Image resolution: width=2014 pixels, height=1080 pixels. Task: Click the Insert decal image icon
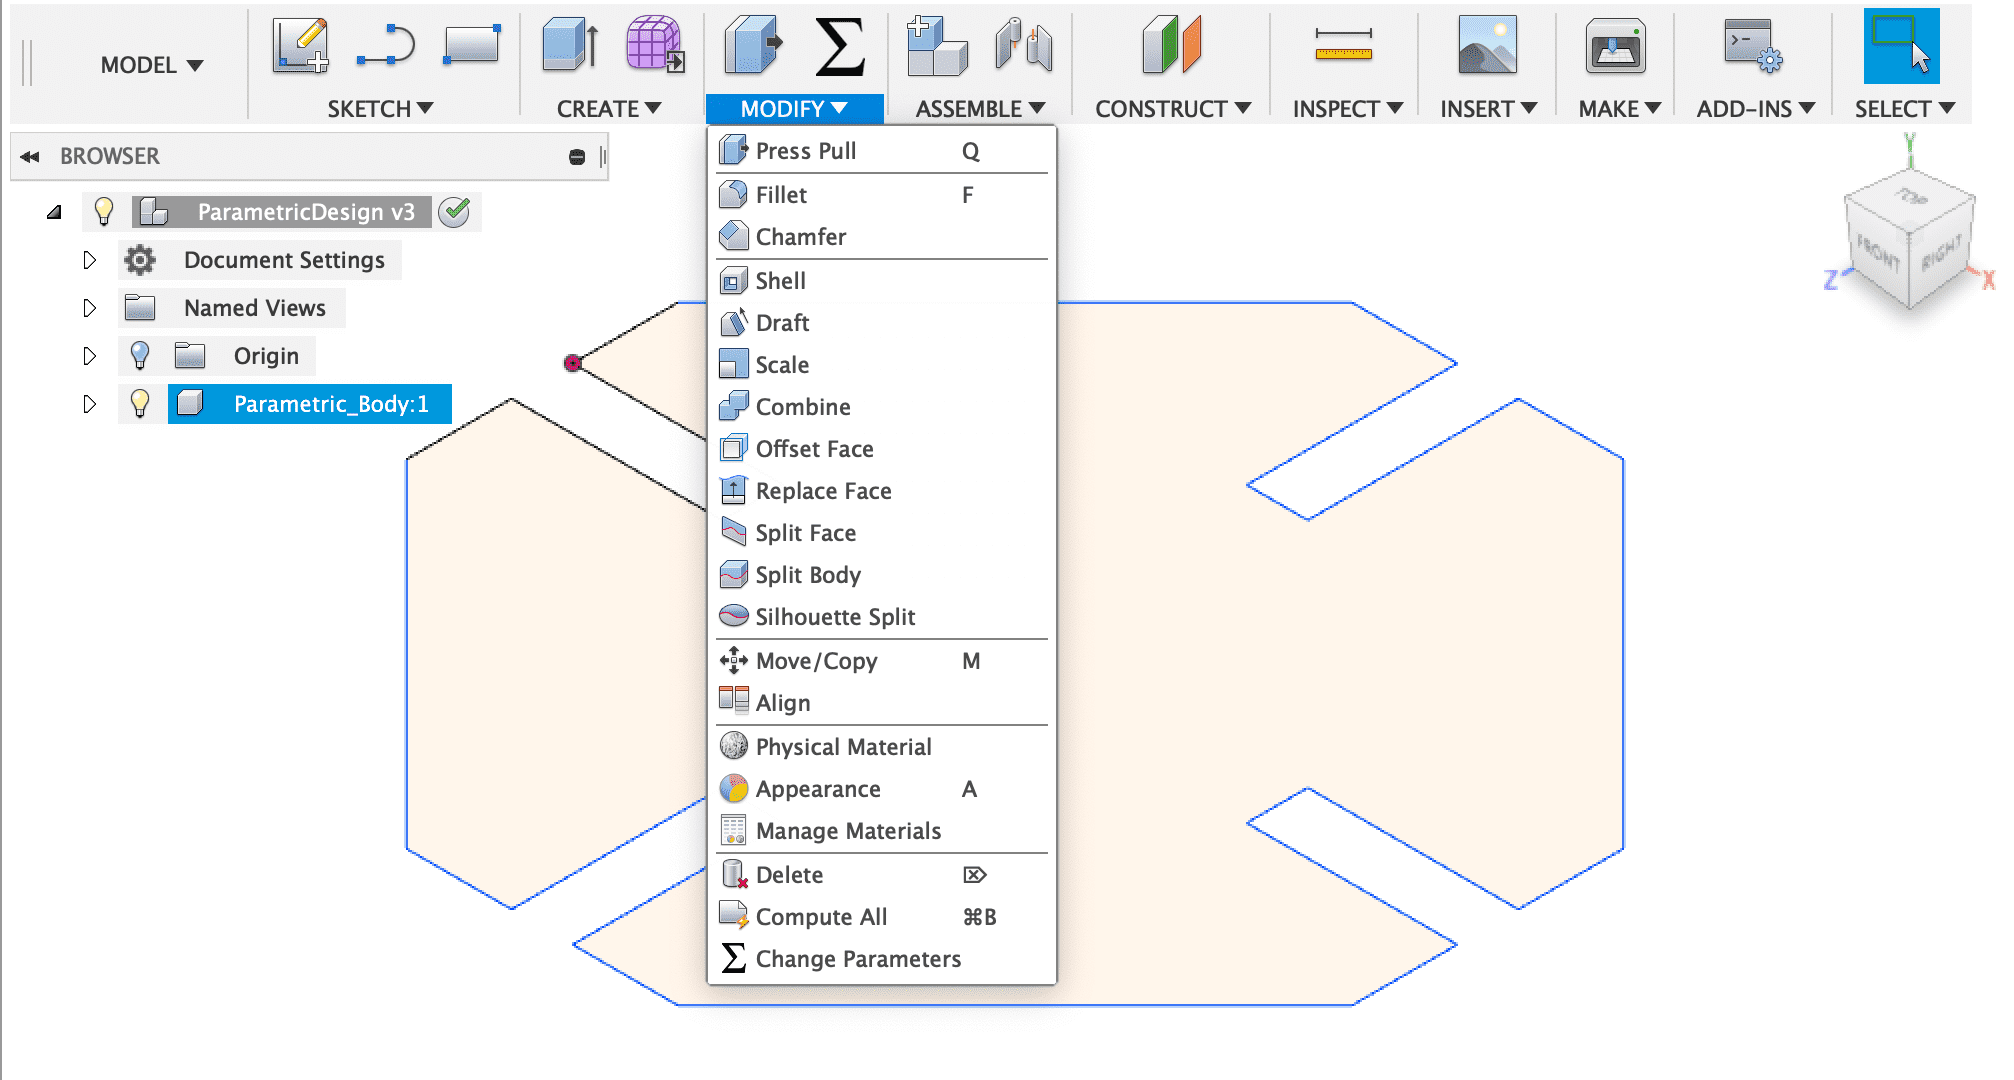pyautogui.click(x=1487, y=46)
